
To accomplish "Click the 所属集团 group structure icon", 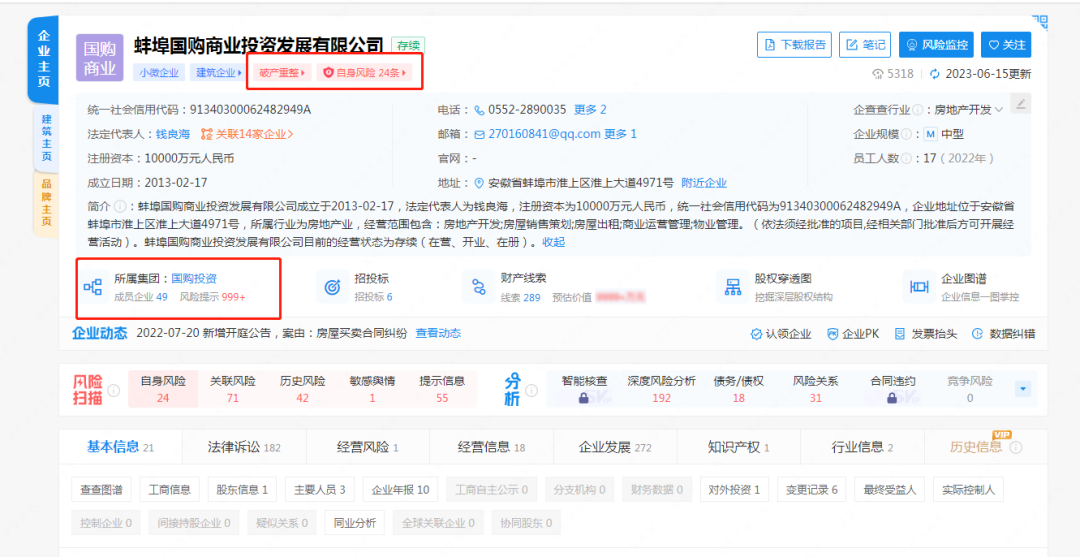I will click(x=92, y=287).
